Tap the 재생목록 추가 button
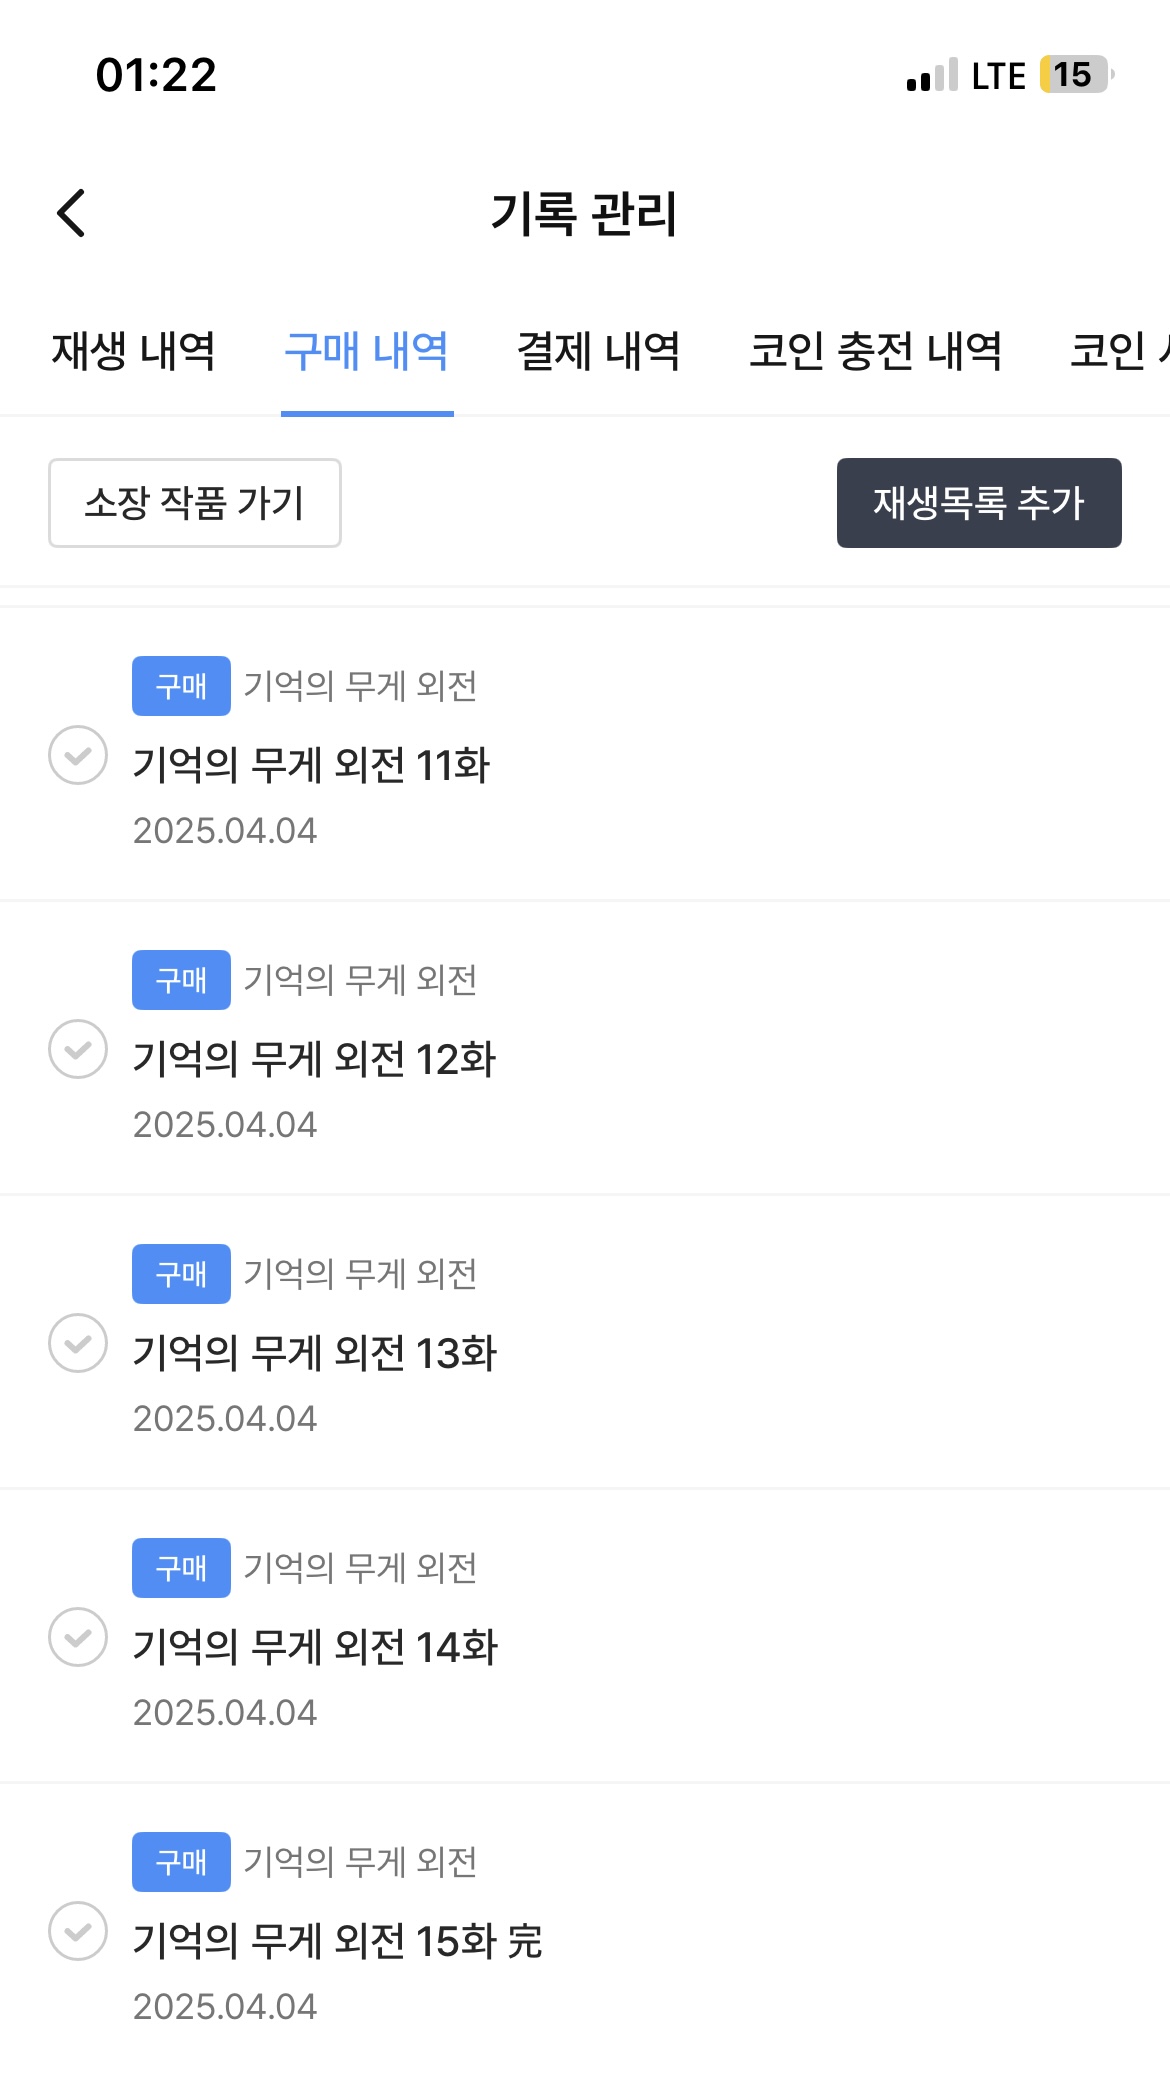This screenshot has width=1170, height=2073. [x=979, y=503]
